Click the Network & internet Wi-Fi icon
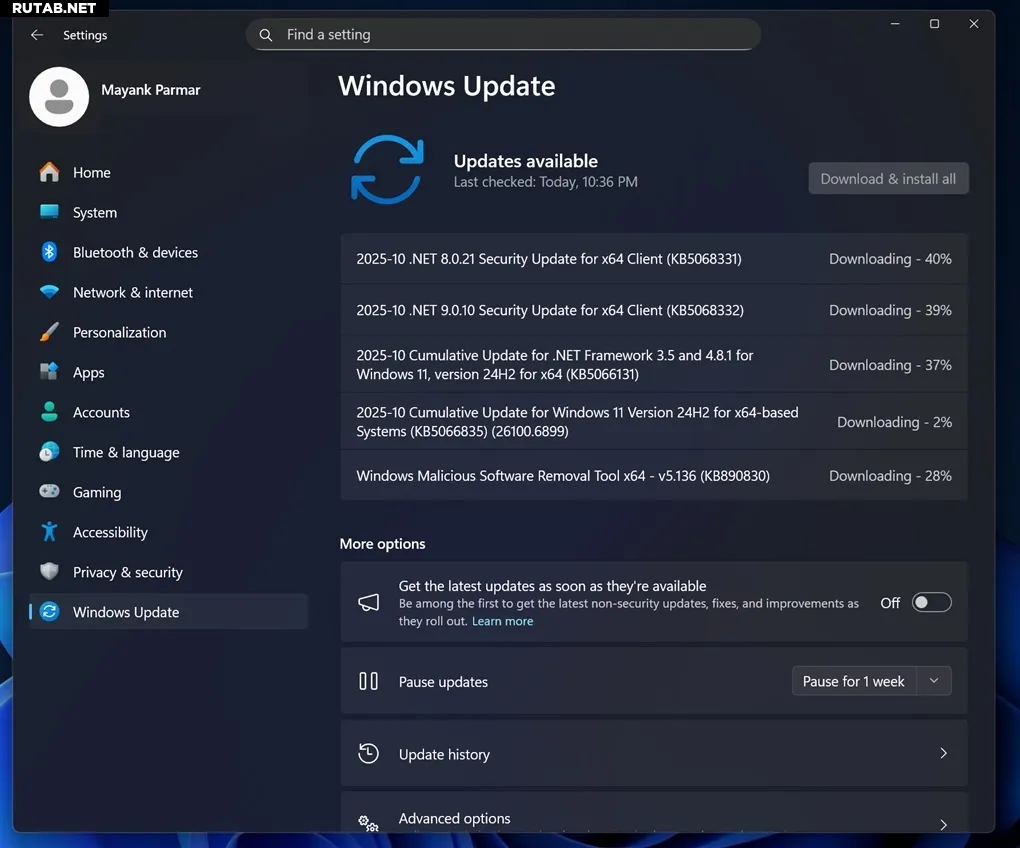 [49, 292]
